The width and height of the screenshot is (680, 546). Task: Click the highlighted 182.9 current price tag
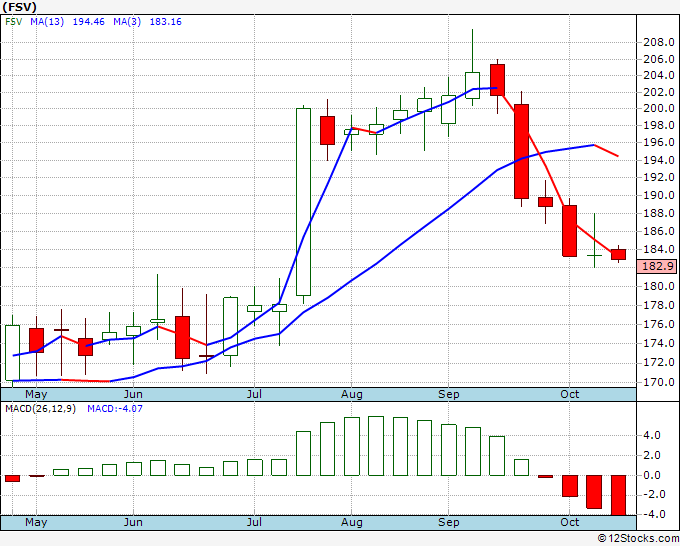(657, 266)
